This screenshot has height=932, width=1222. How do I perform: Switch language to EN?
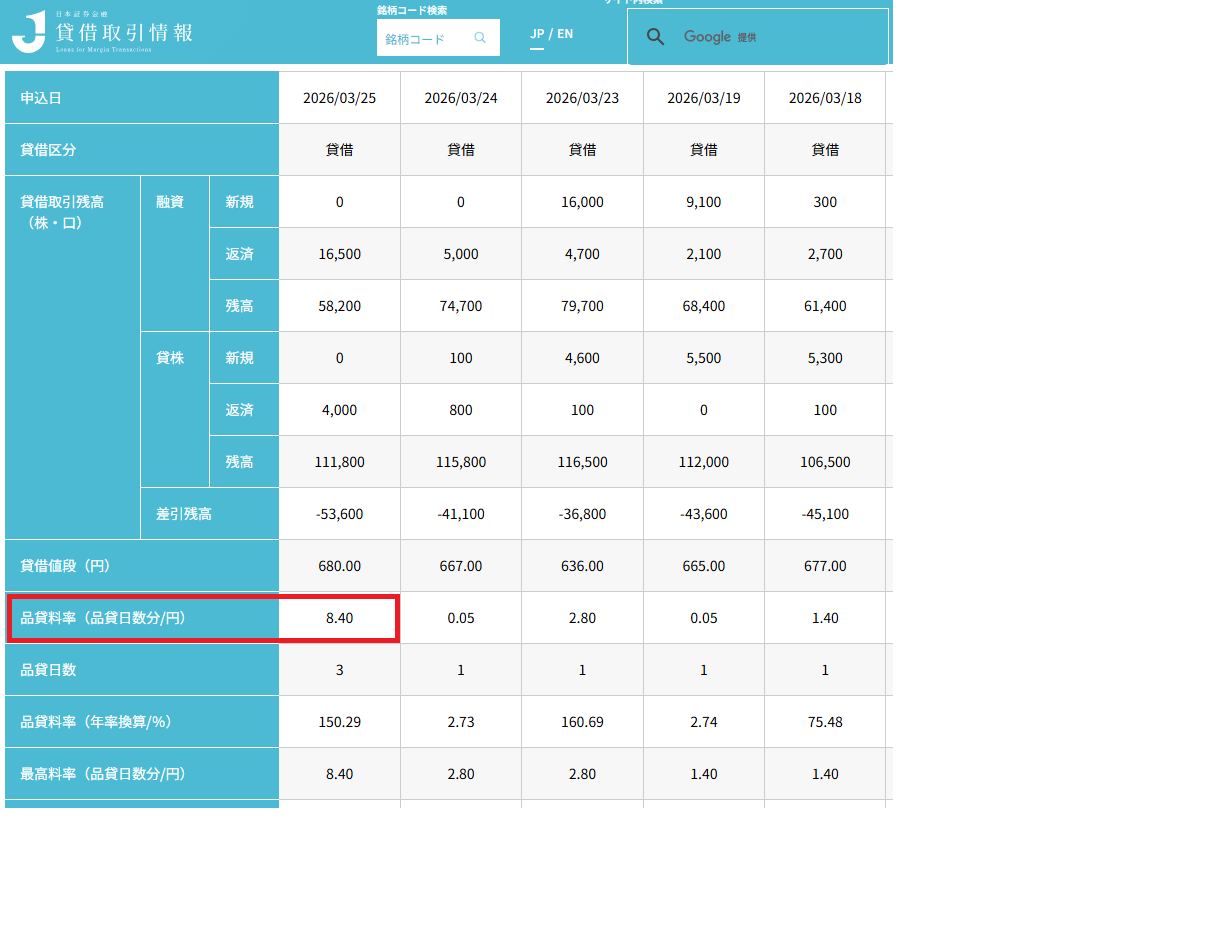click(565, 34)
